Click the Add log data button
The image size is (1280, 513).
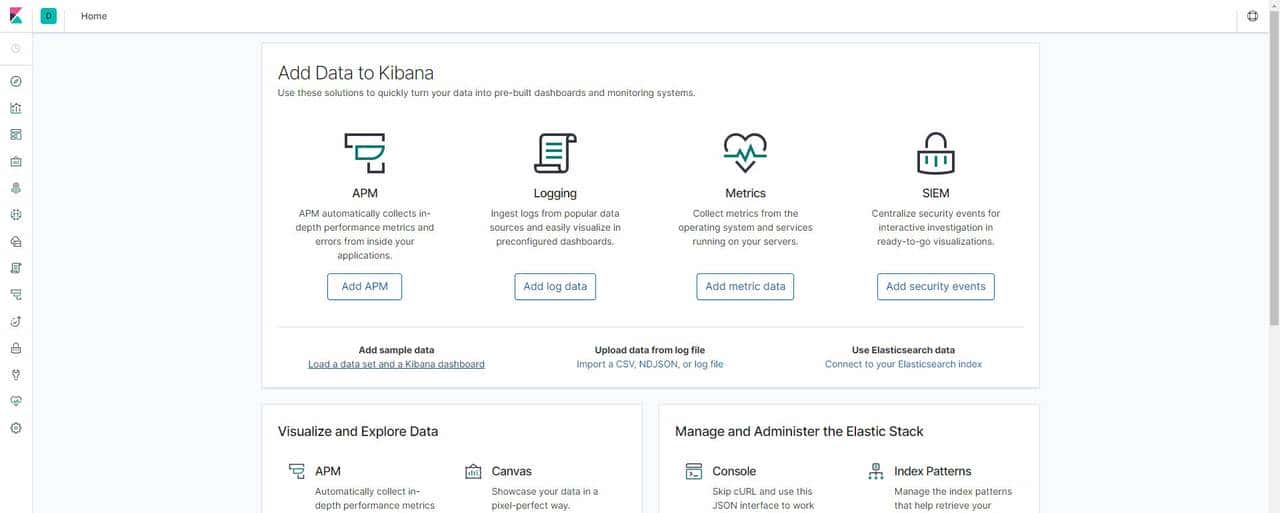555,286
